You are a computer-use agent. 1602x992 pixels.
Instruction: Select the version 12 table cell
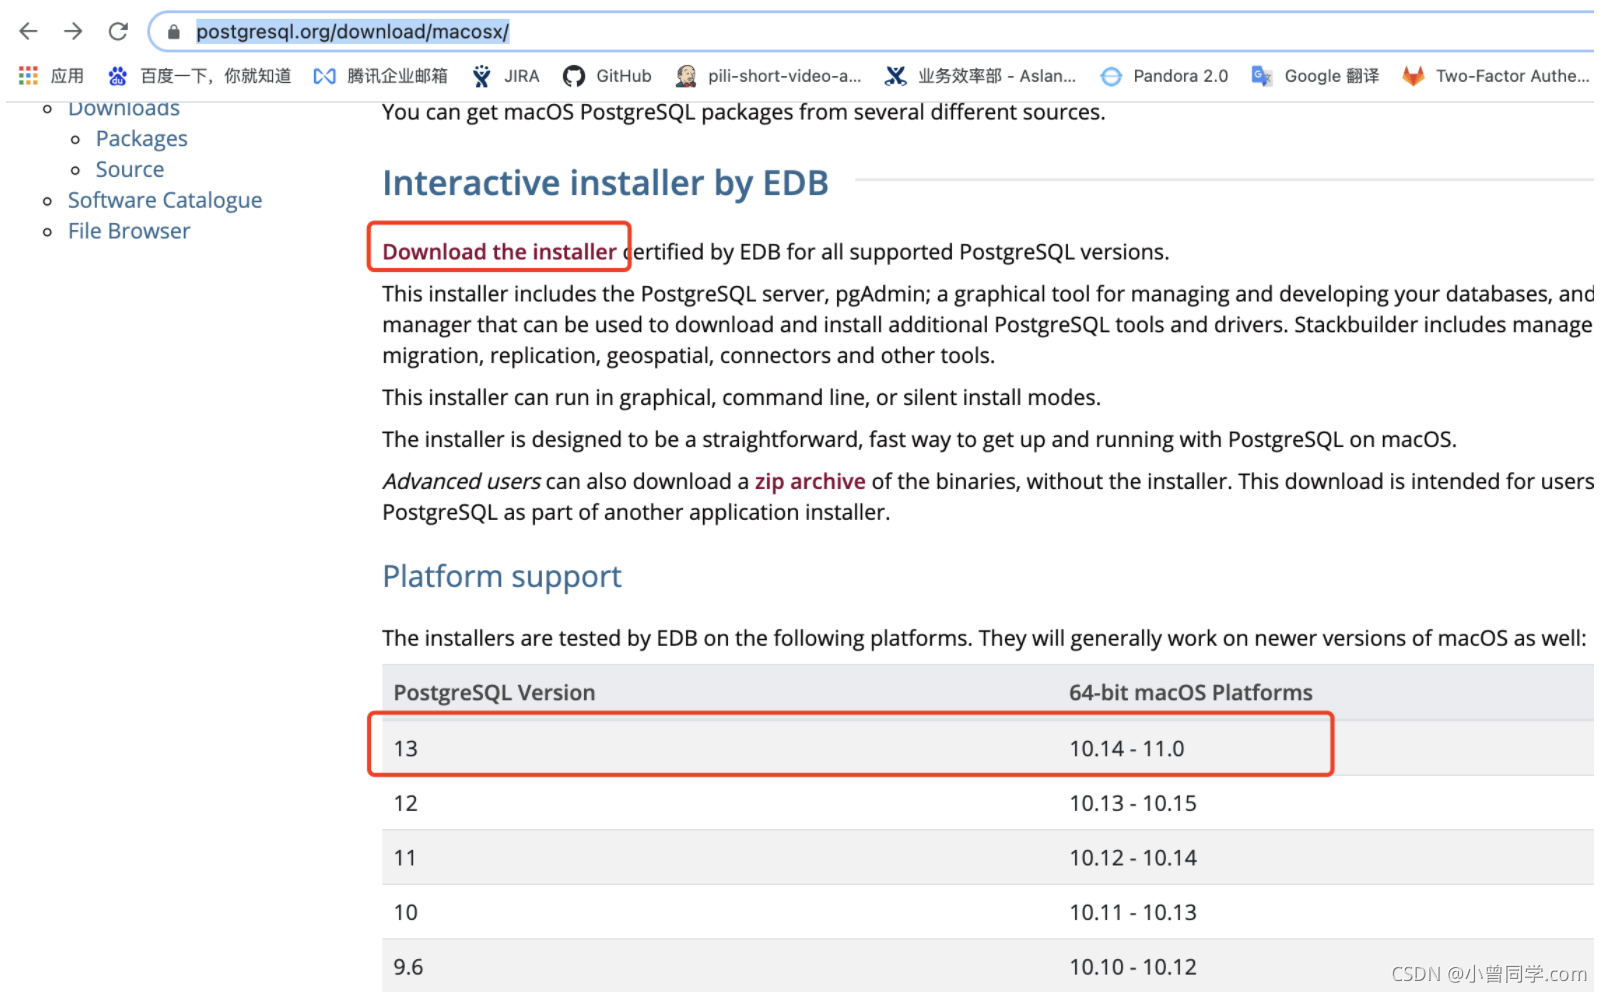click(x=405, y=804)
